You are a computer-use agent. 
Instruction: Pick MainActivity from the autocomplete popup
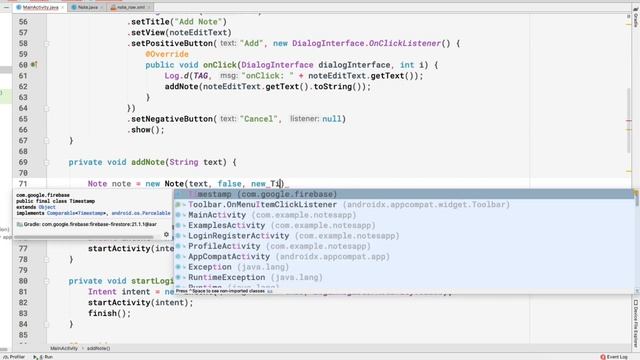404,215
